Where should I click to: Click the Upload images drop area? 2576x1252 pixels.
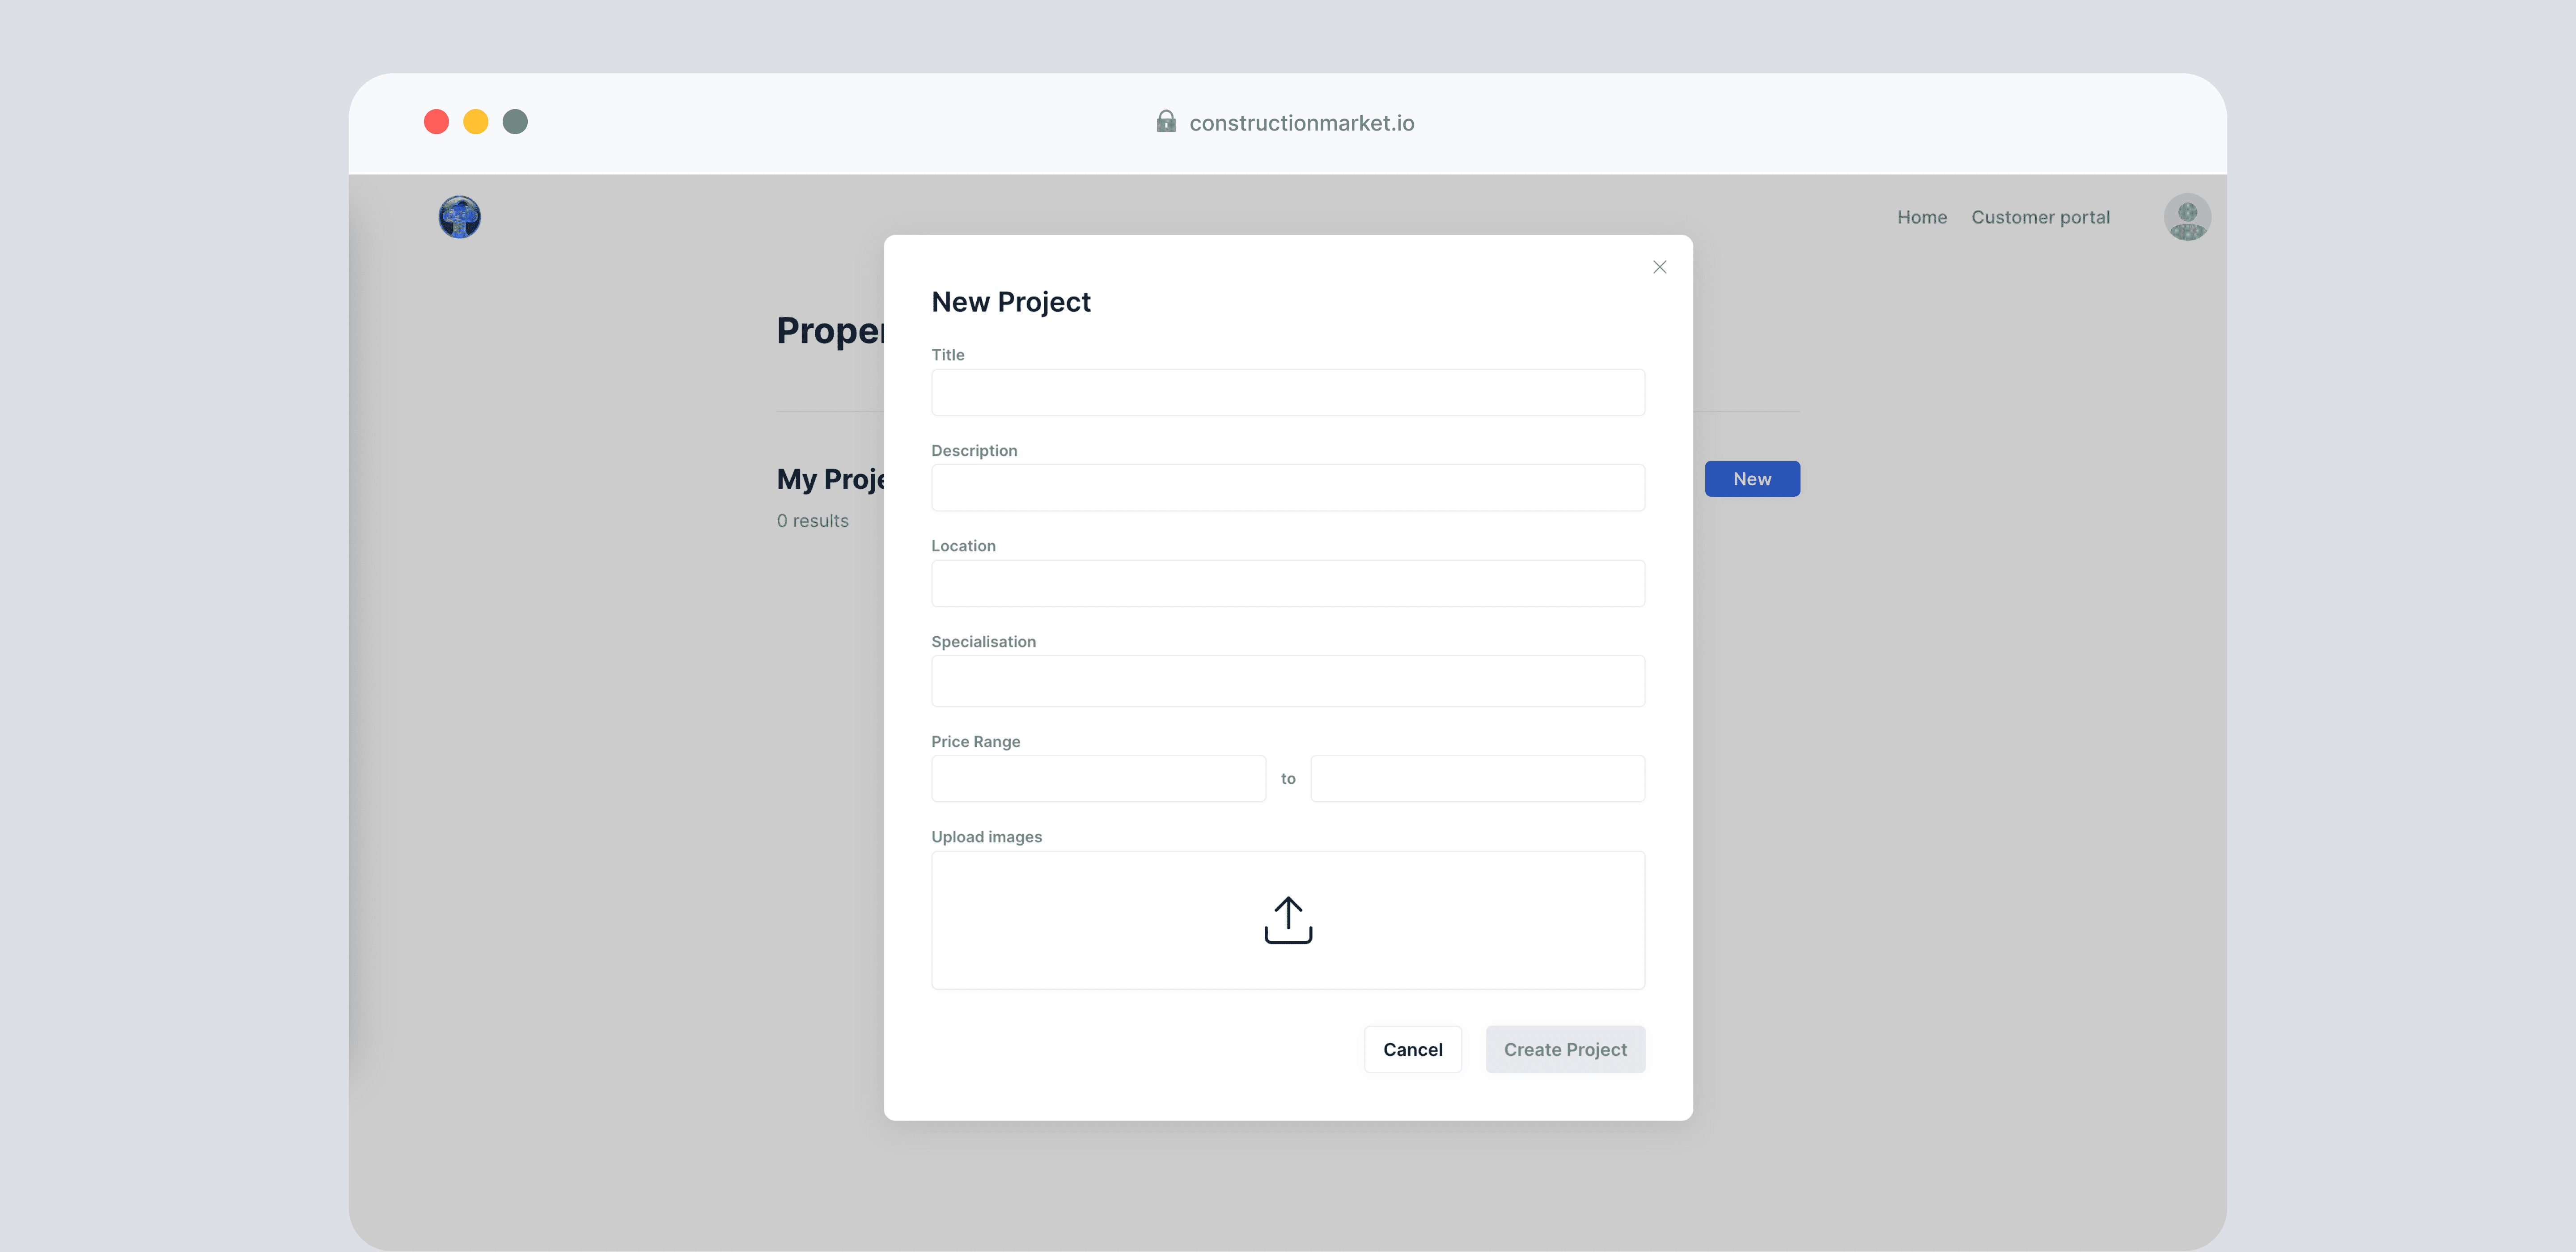point(1288,920)
